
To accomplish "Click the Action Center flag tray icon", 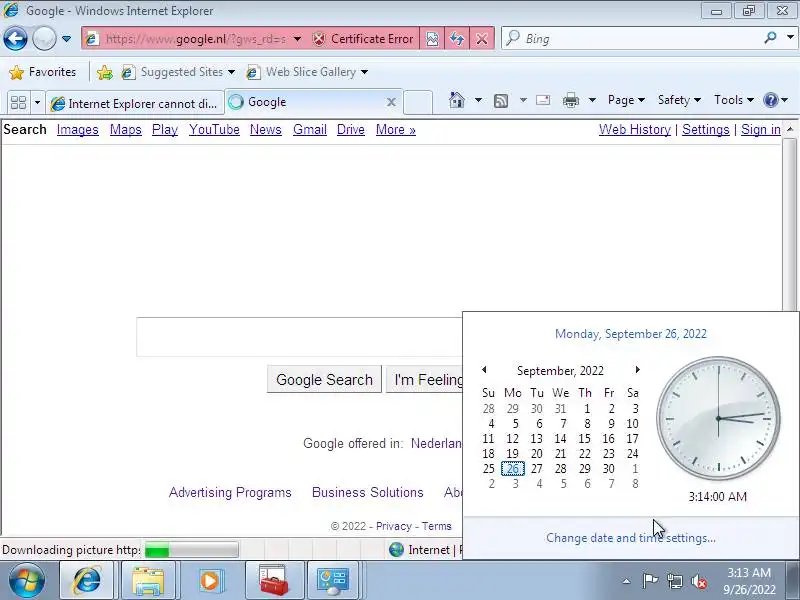I will click(650, 581).
